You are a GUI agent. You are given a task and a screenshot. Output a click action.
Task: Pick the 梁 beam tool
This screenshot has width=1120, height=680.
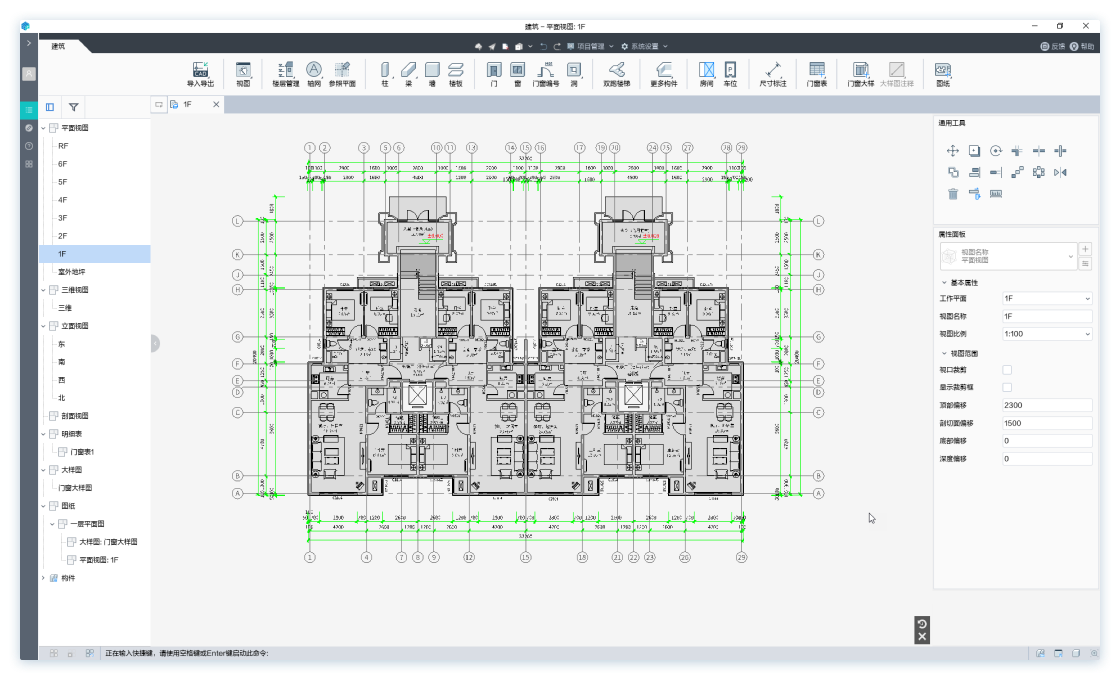tap(409, 74)
